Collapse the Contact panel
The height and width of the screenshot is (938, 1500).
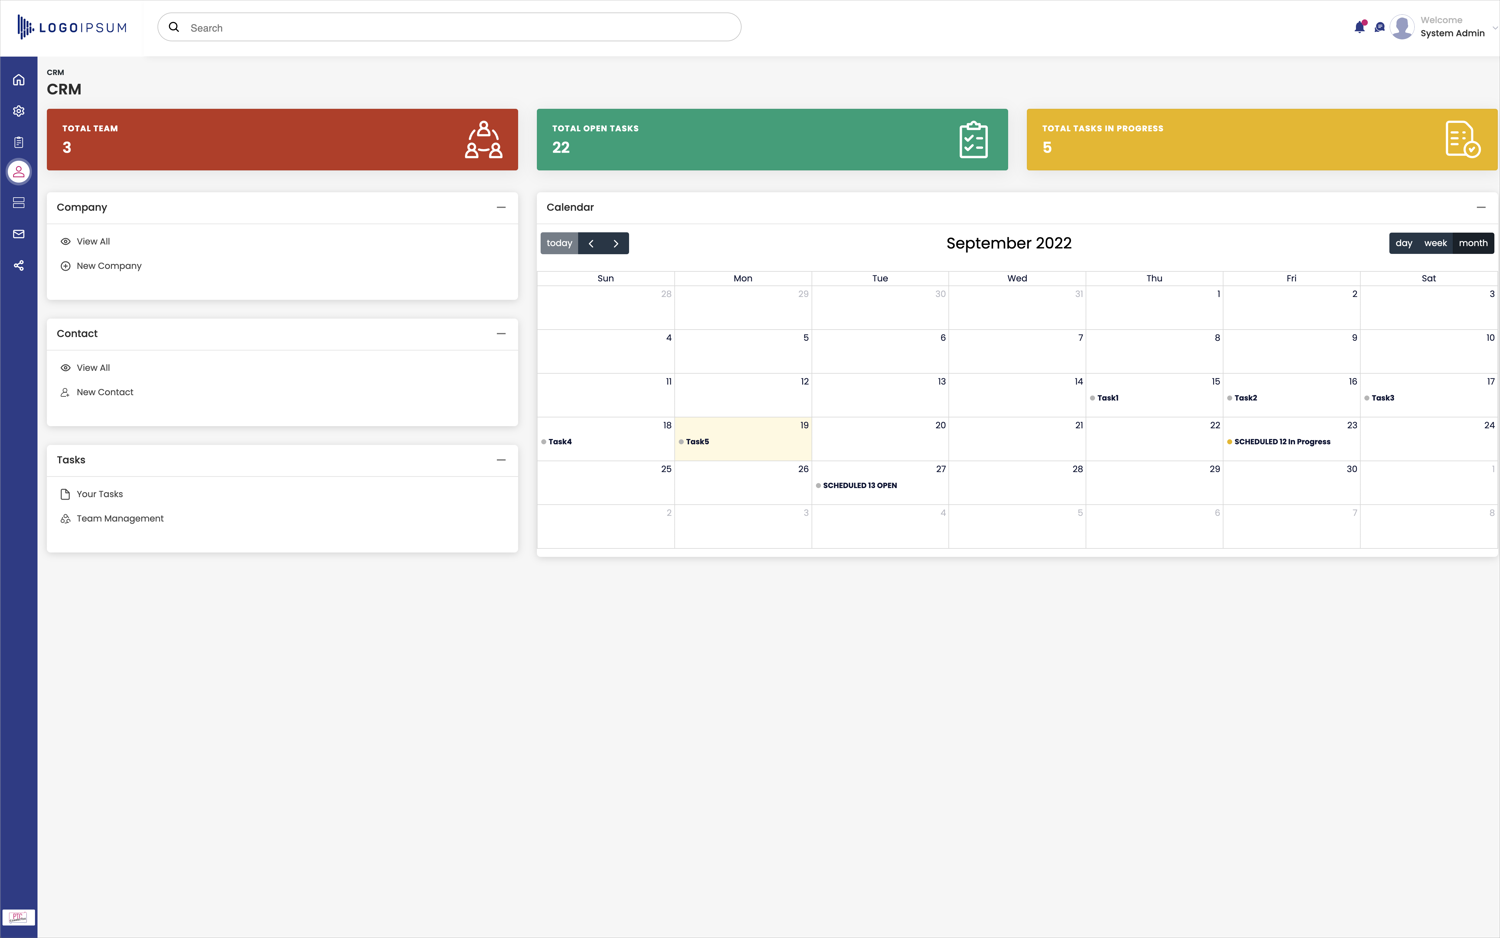(x=501, y=333)
